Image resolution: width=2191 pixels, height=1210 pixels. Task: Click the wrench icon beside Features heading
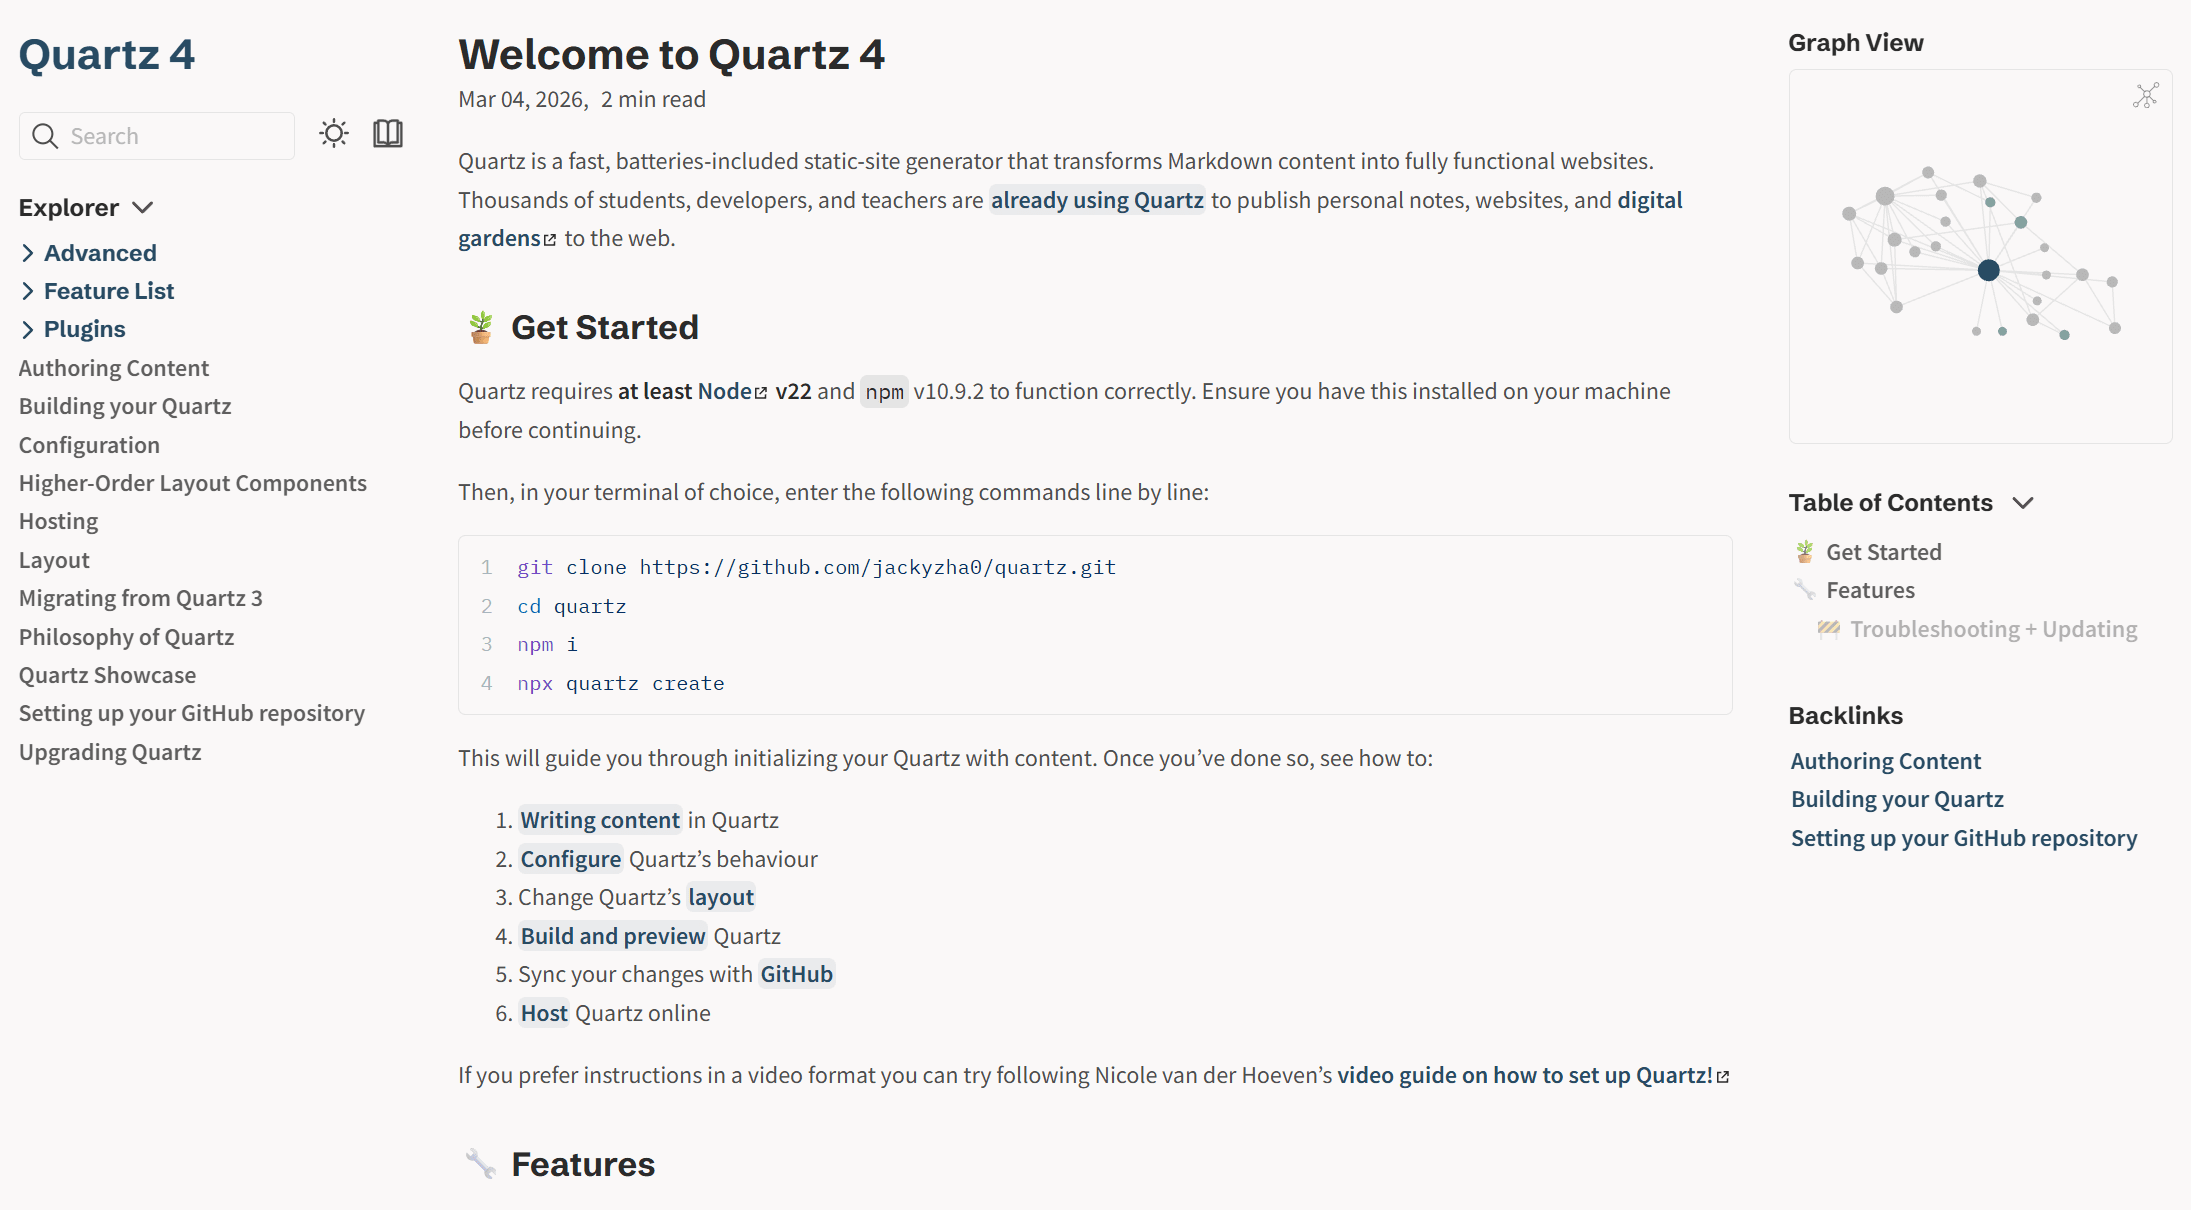[481, 1164]
